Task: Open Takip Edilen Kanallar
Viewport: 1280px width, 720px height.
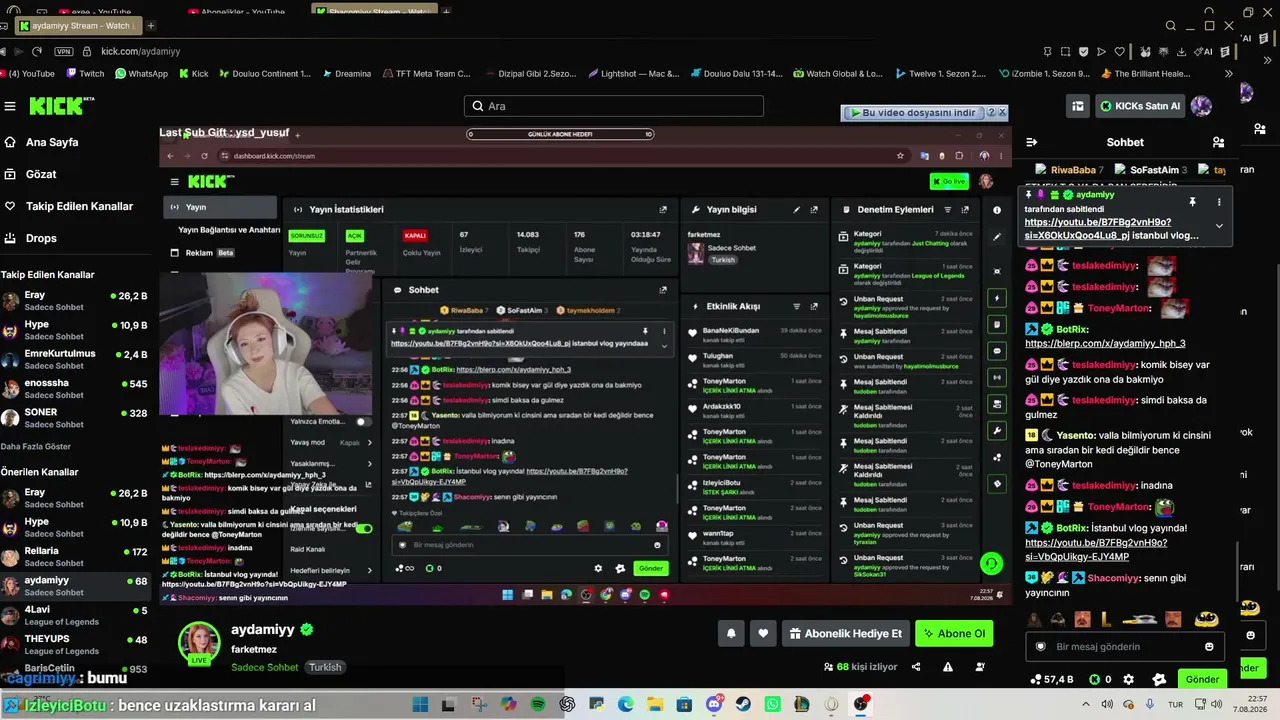Action: pos(79,206)
